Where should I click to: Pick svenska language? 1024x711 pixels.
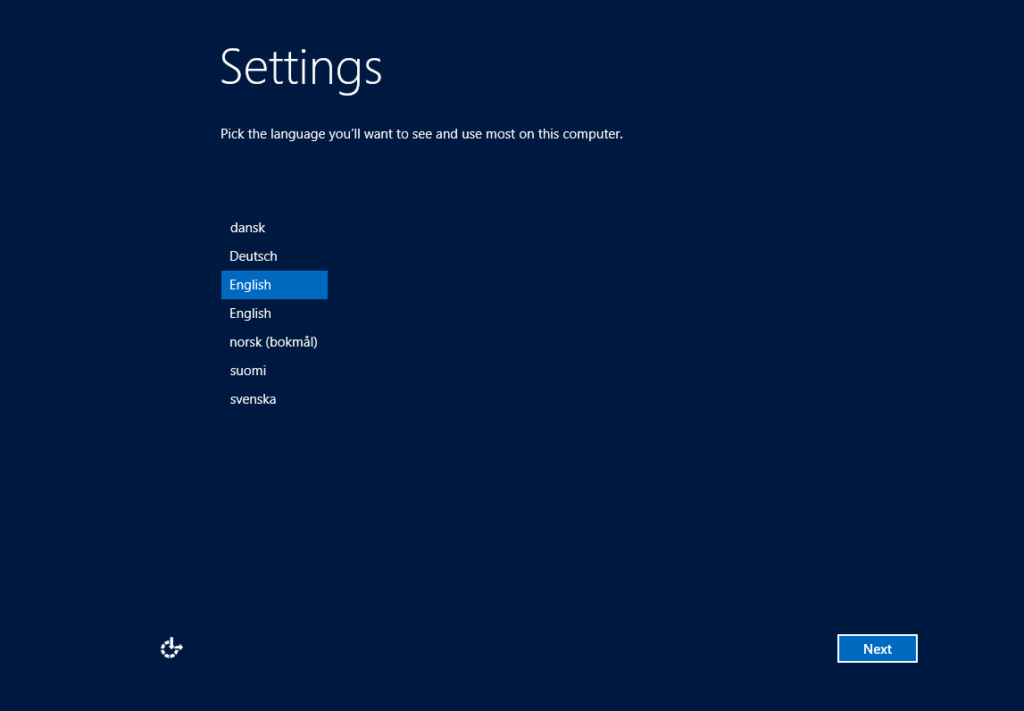click(x=274, y=400)
